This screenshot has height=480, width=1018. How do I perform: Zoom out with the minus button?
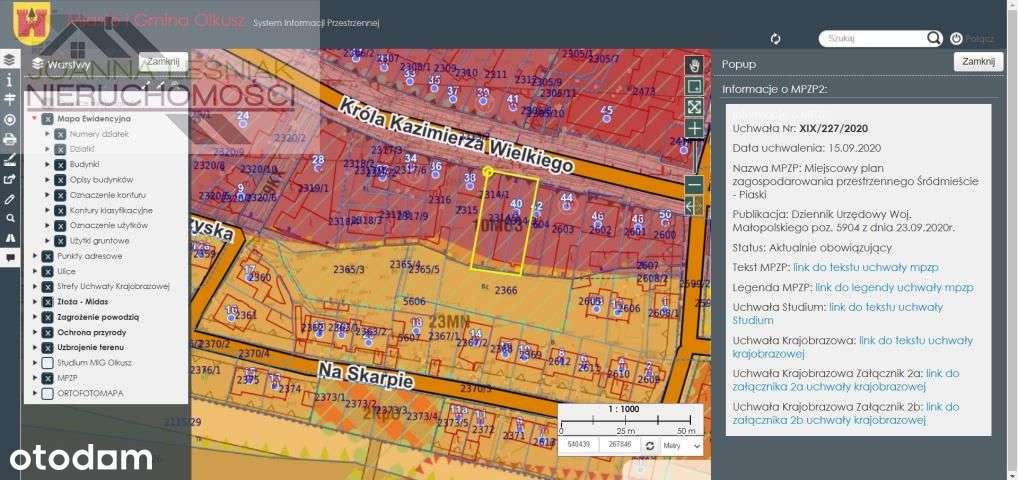click(x=695, y=184)
